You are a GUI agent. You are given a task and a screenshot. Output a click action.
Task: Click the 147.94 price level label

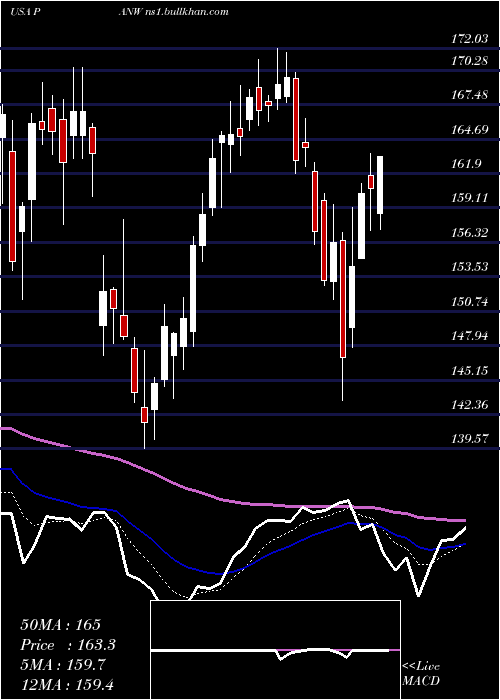470,336
